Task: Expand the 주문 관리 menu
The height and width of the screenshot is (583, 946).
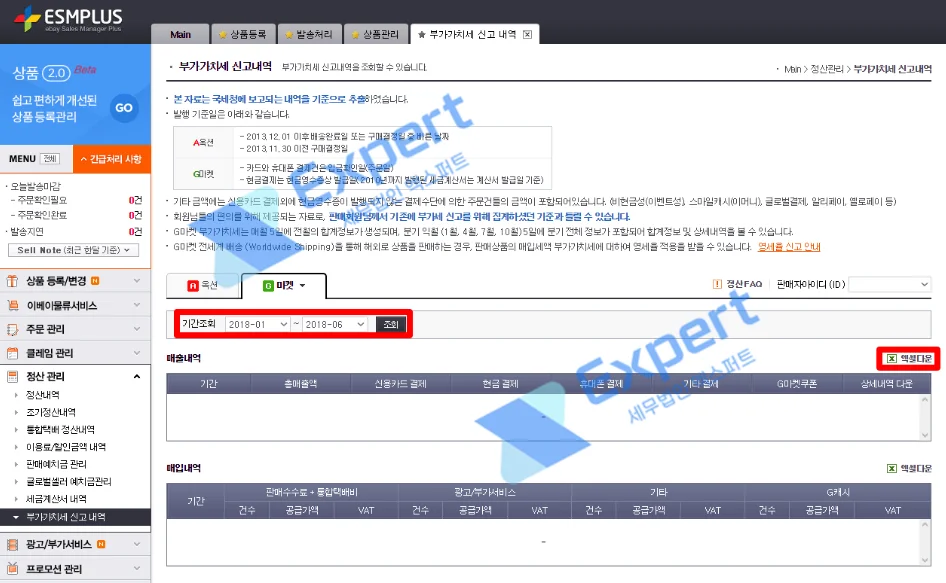Action: coord(75,329)
